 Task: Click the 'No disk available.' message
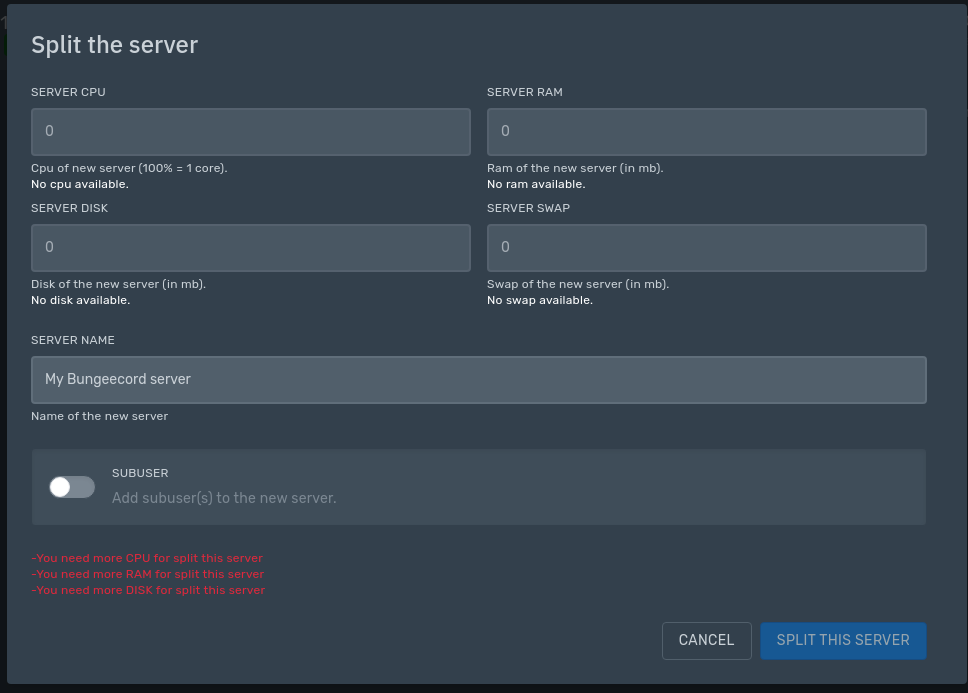tap(80, 300)
